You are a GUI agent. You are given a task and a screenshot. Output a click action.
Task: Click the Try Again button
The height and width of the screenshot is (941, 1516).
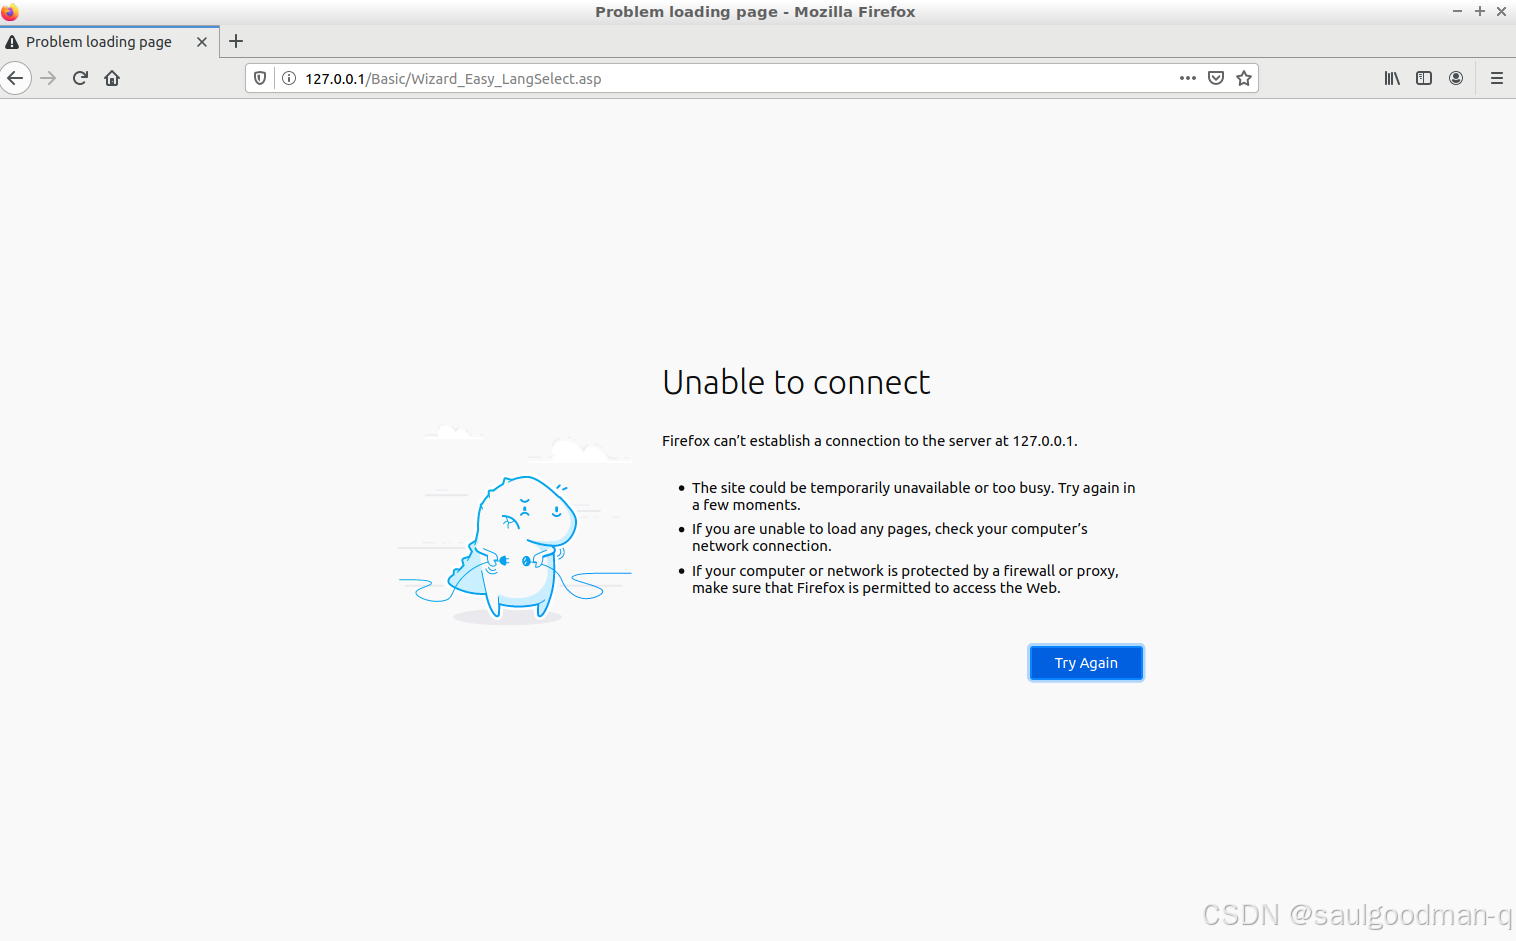tap(1086, 663)
